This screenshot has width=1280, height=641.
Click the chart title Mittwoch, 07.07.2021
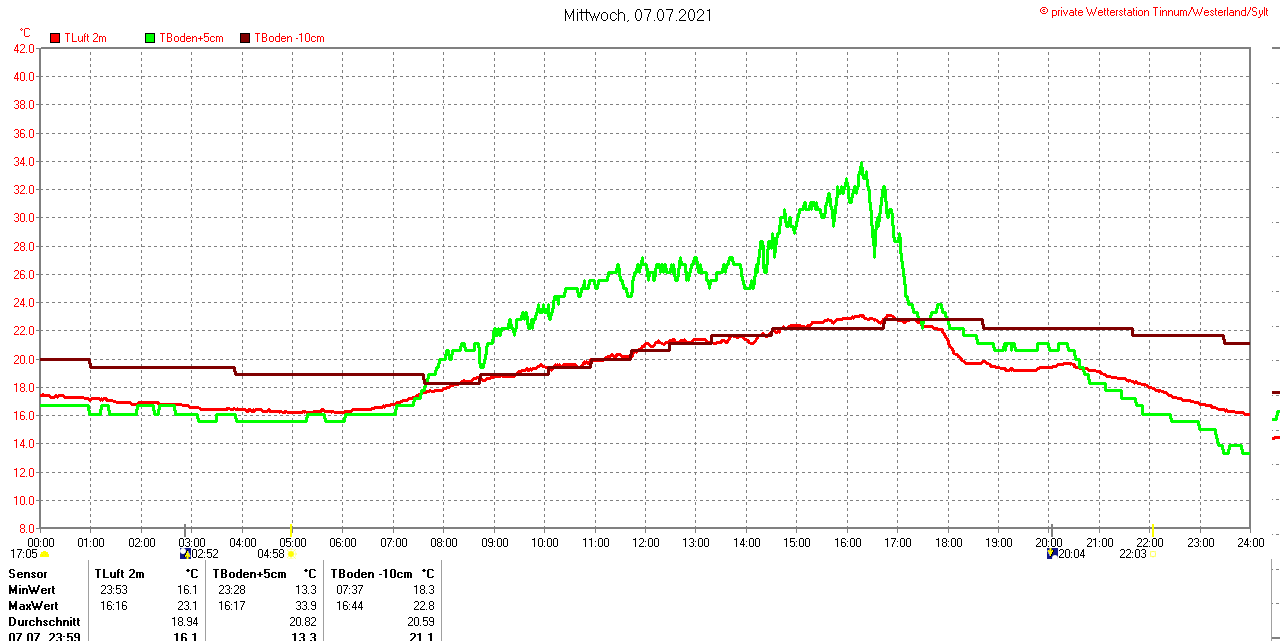(638, 16)
